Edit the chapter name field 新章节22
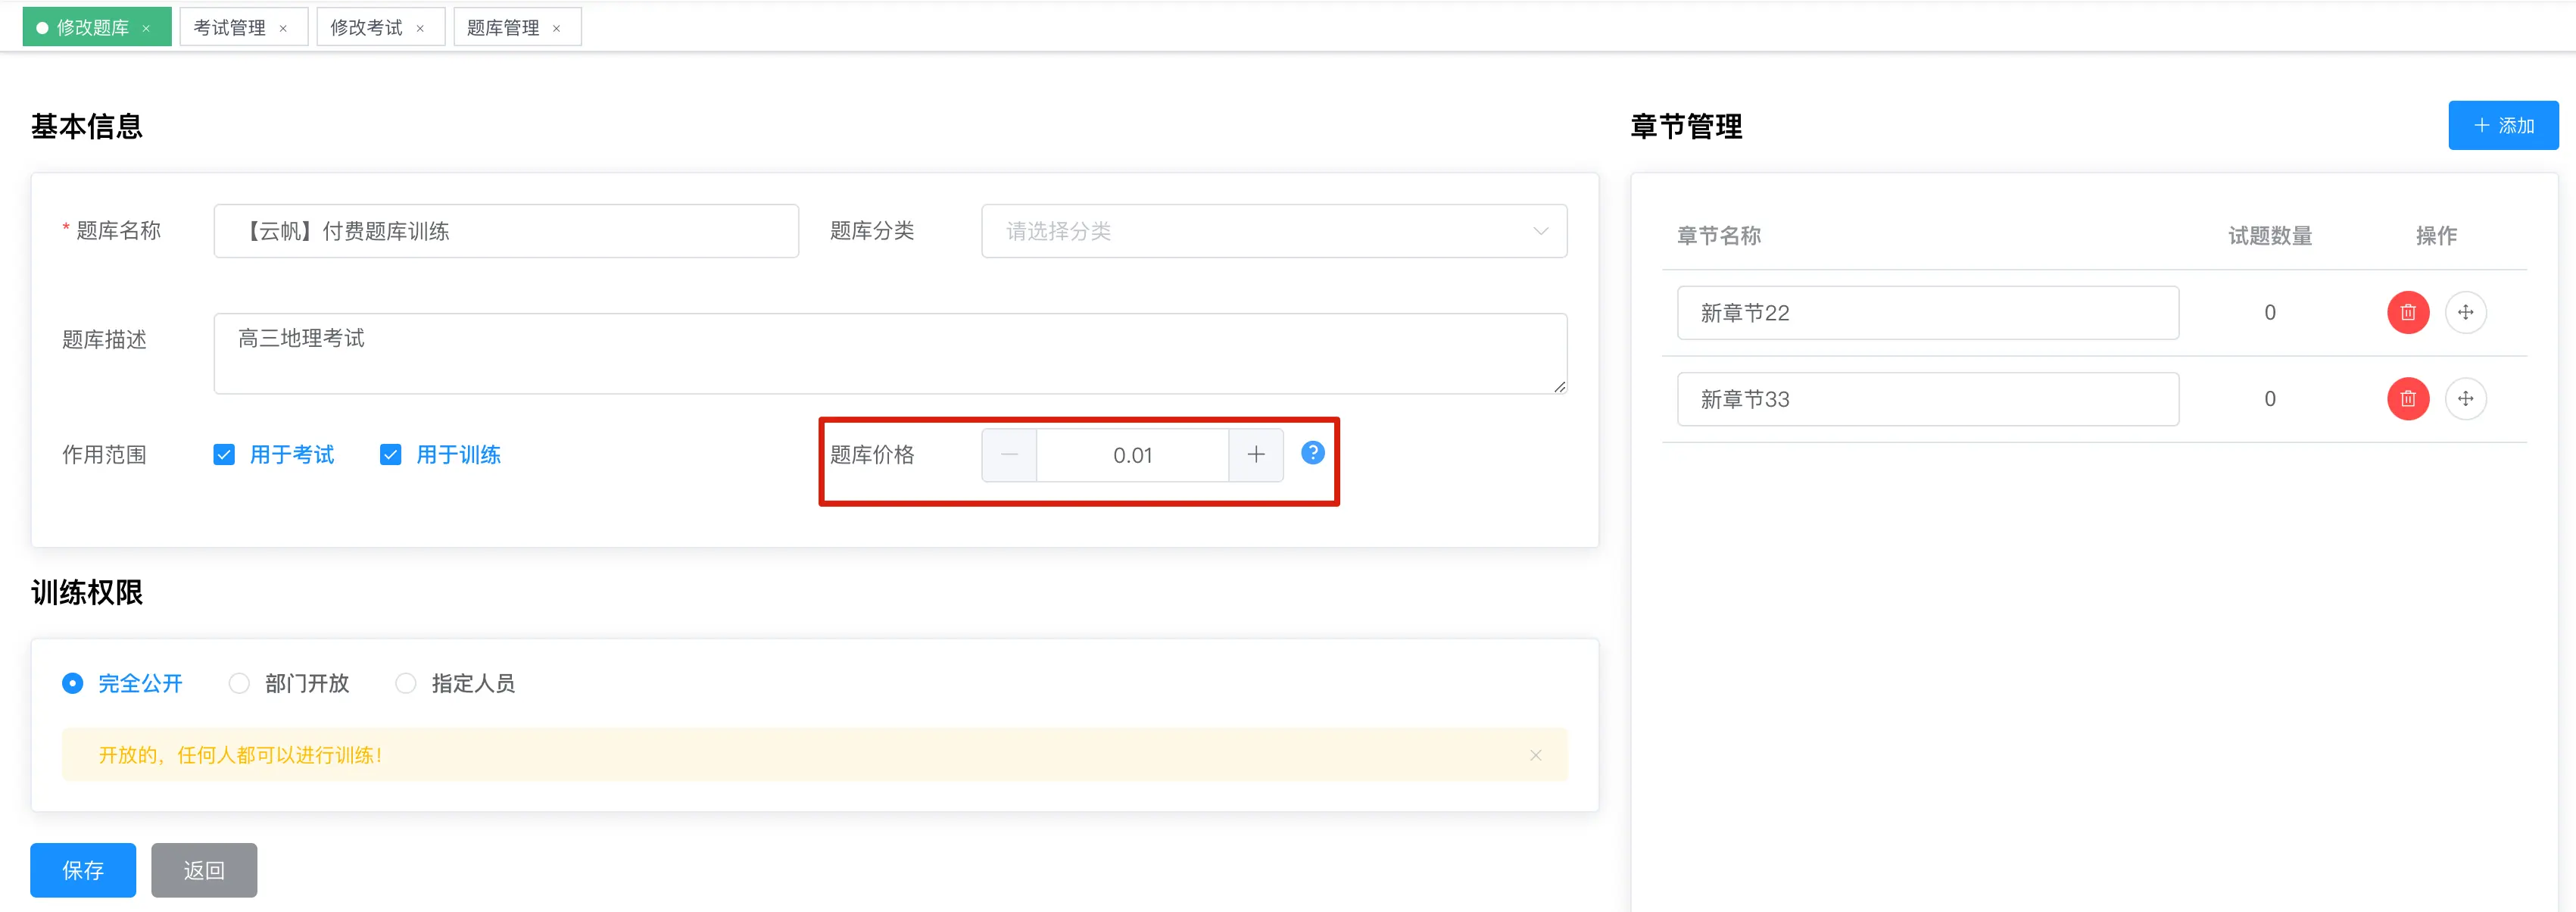2576x912 pixels. 1927,313
